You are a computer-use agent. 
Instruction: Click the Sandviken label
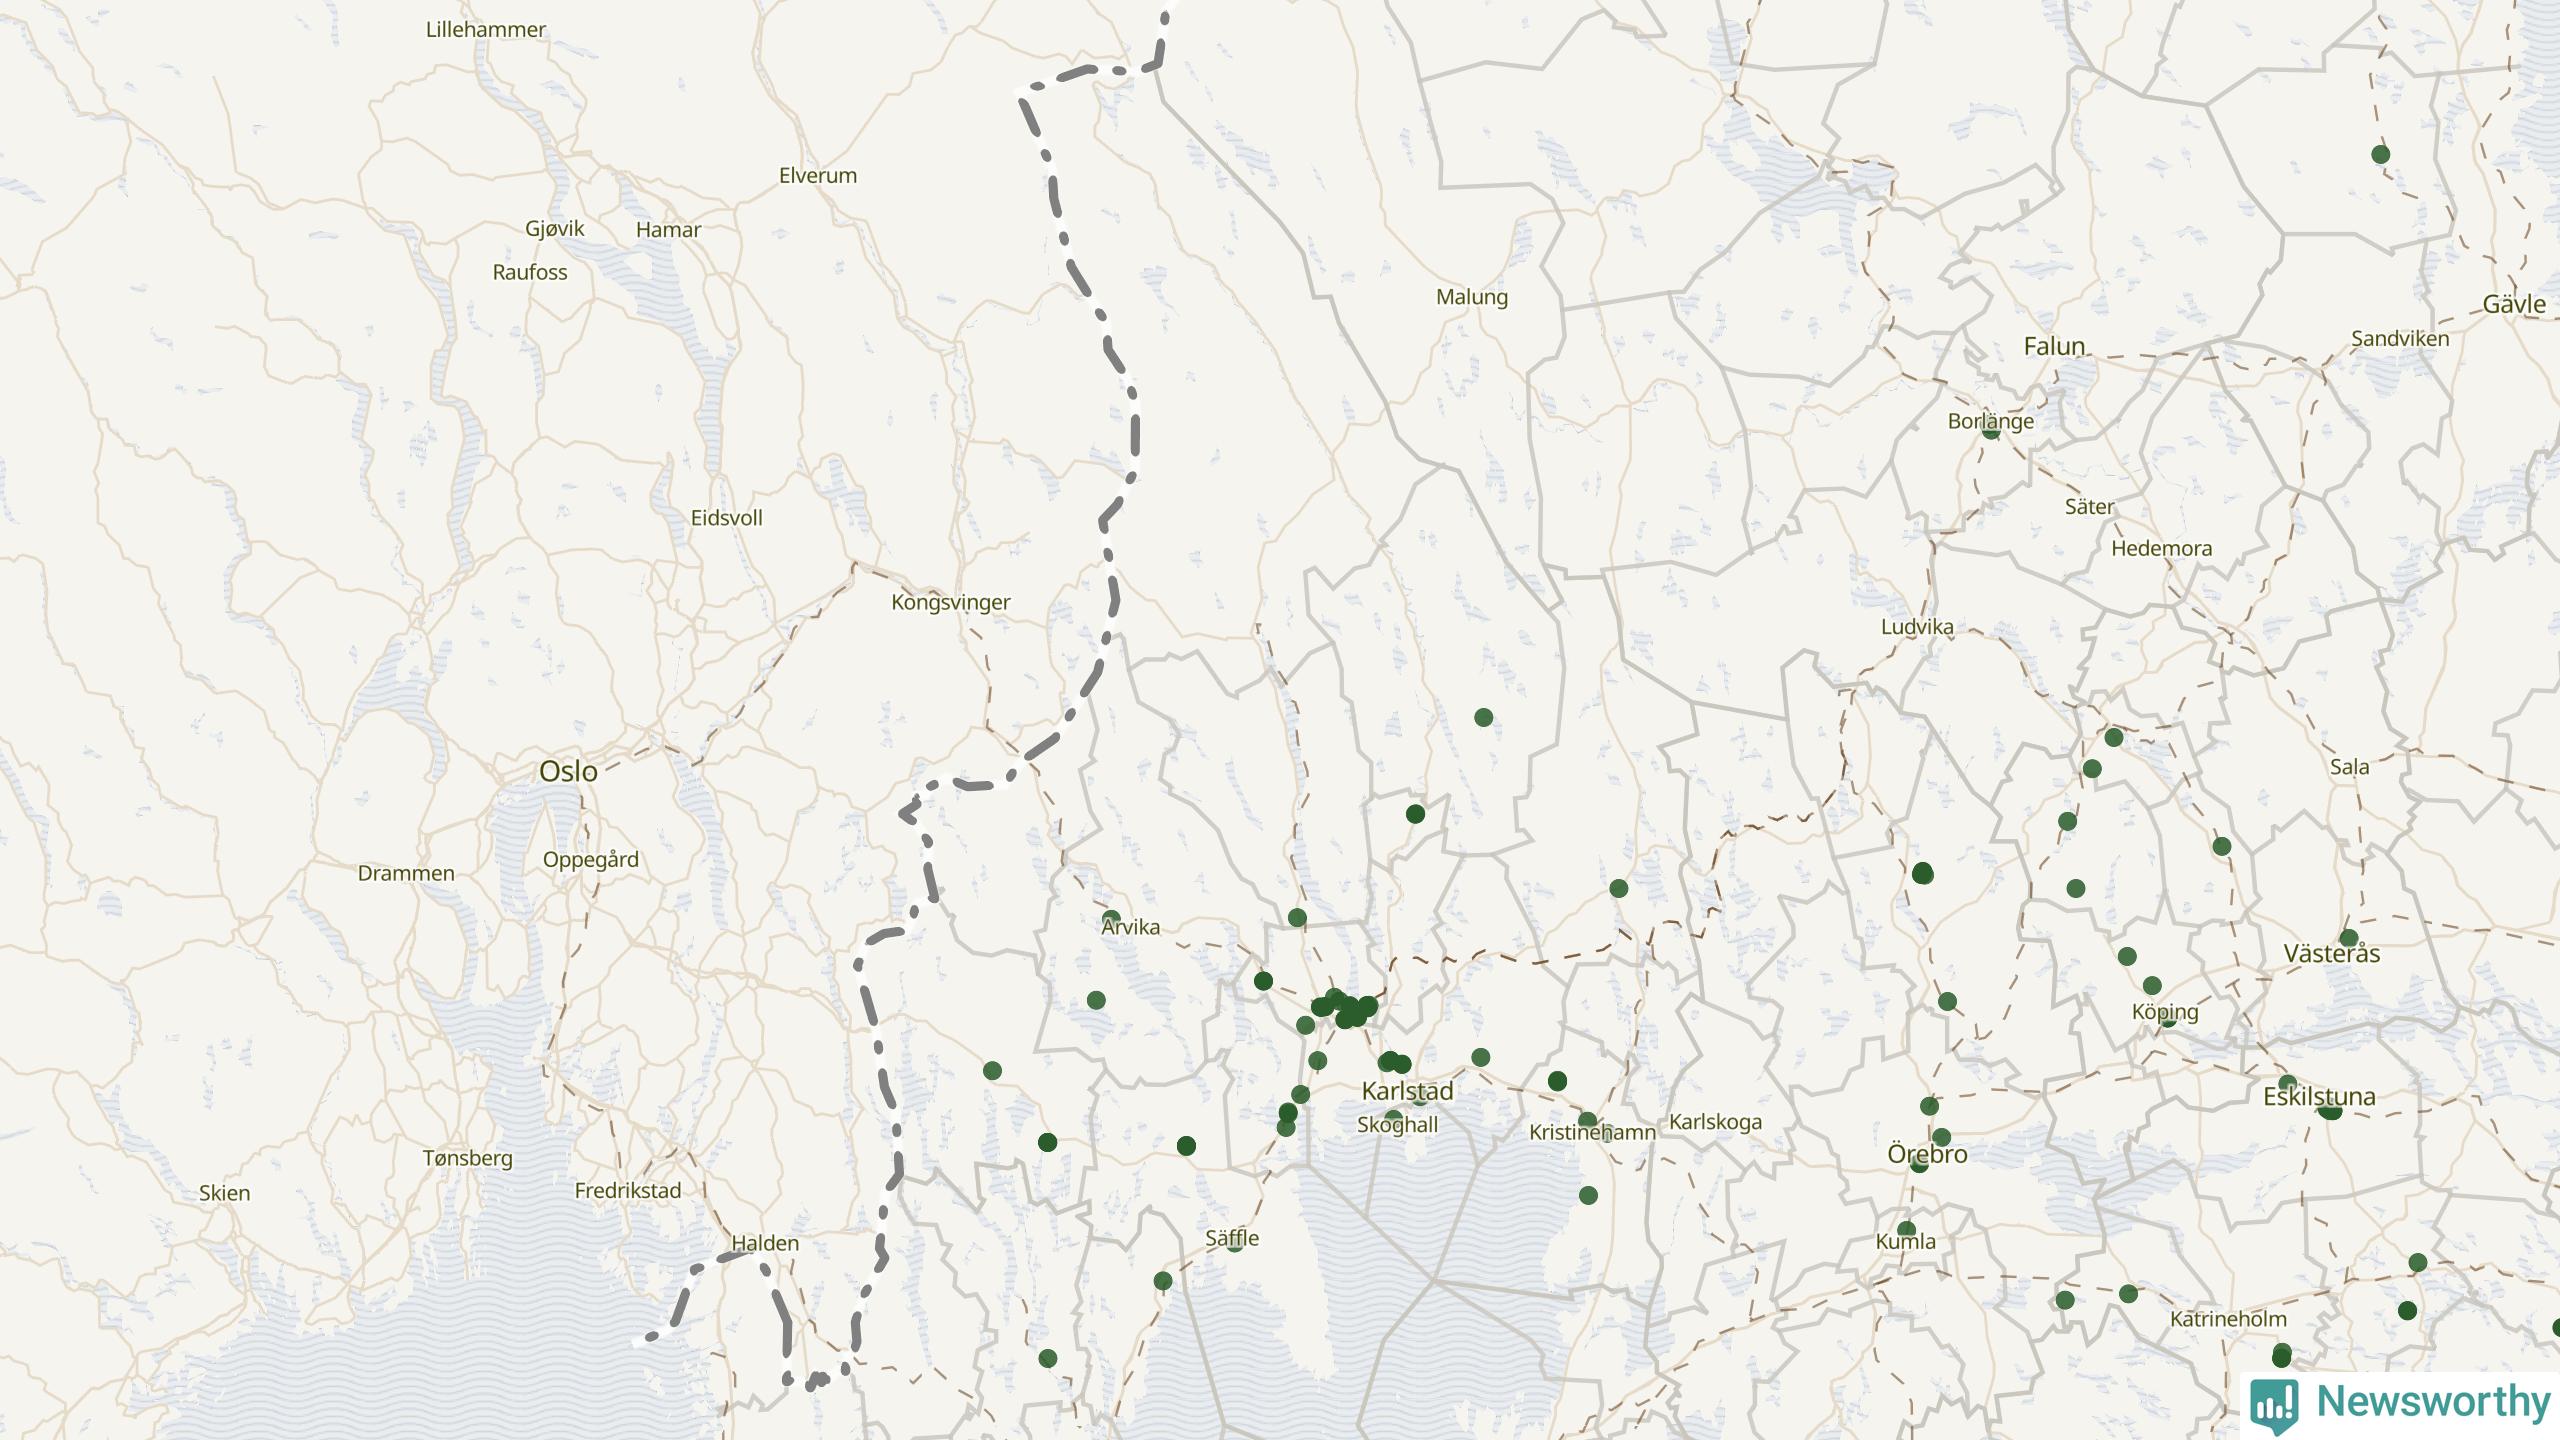click(2401, 339)
